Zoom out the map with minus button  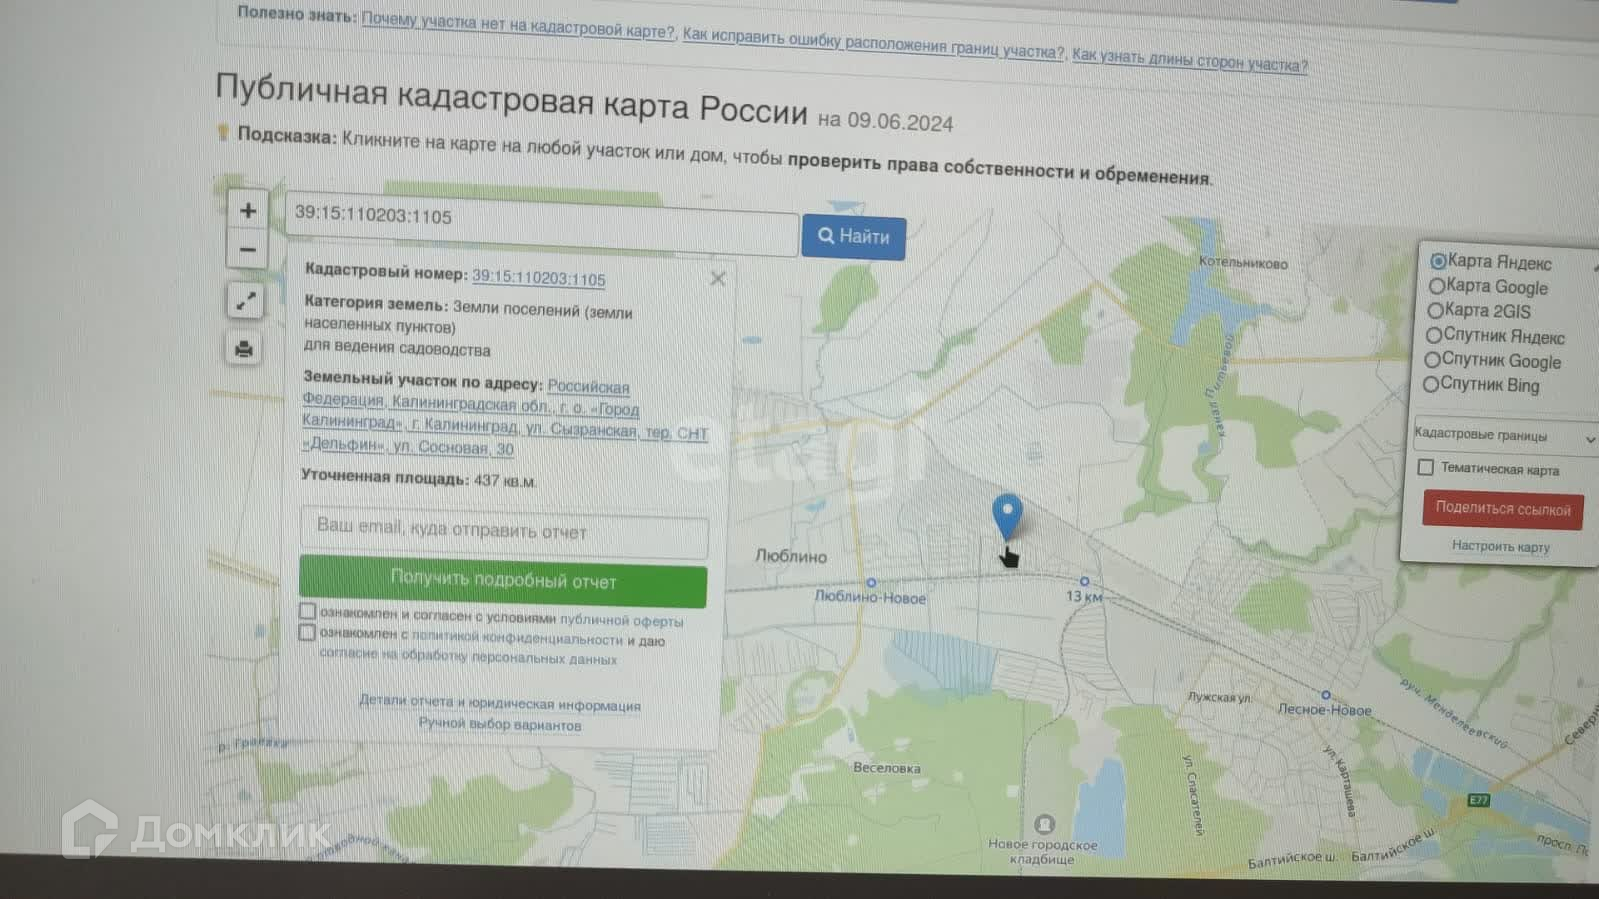click(247, 250)
